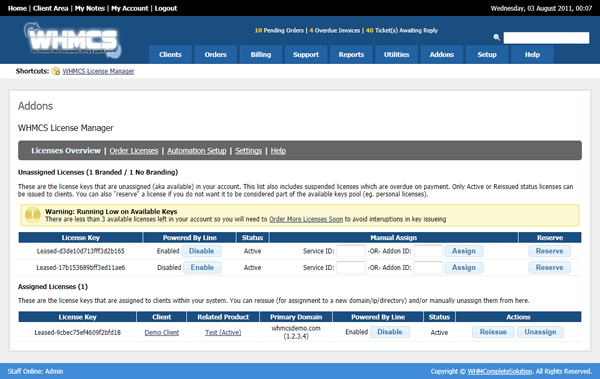View the 10 Pending Orders link
The image size is (600, 379).
[x=279, y=30]
